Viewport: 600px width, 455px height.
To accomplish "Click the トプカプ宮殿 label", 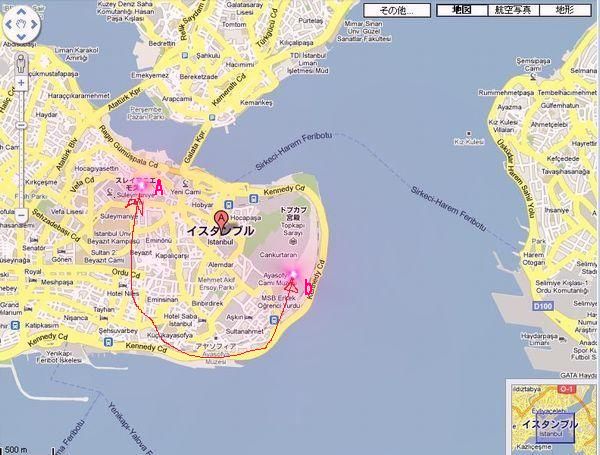I will tap(293, 213).
